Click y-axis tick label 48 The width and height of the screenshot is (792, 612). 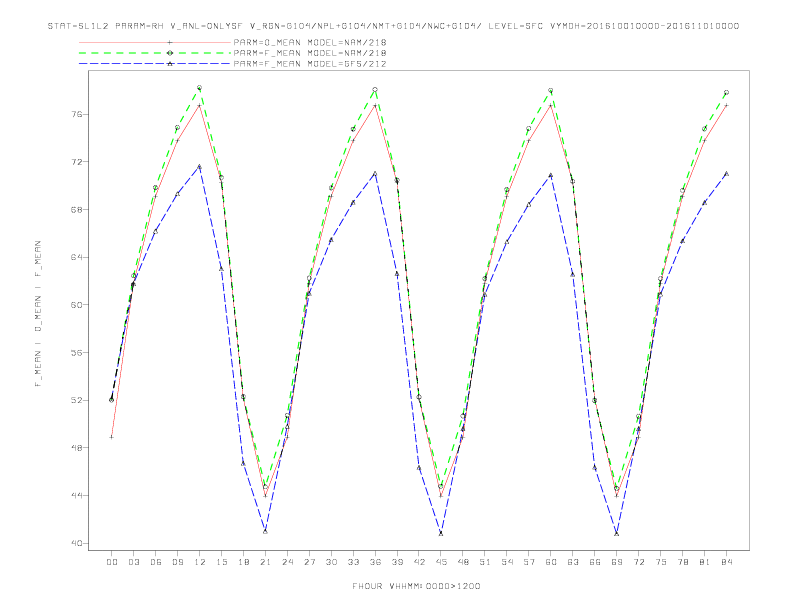tap(78, 448)
